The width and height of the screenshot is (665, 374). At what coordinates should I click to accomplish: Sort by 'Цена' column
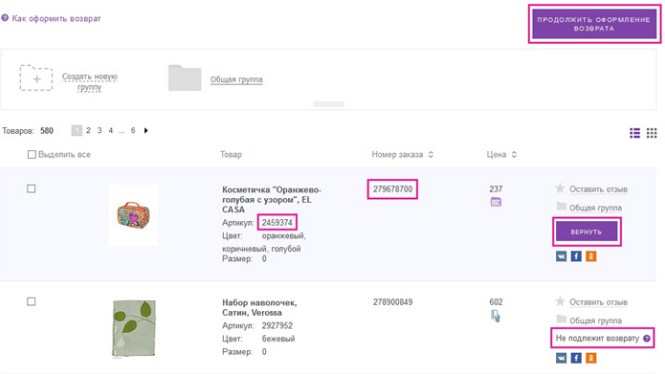click(501, 154)
